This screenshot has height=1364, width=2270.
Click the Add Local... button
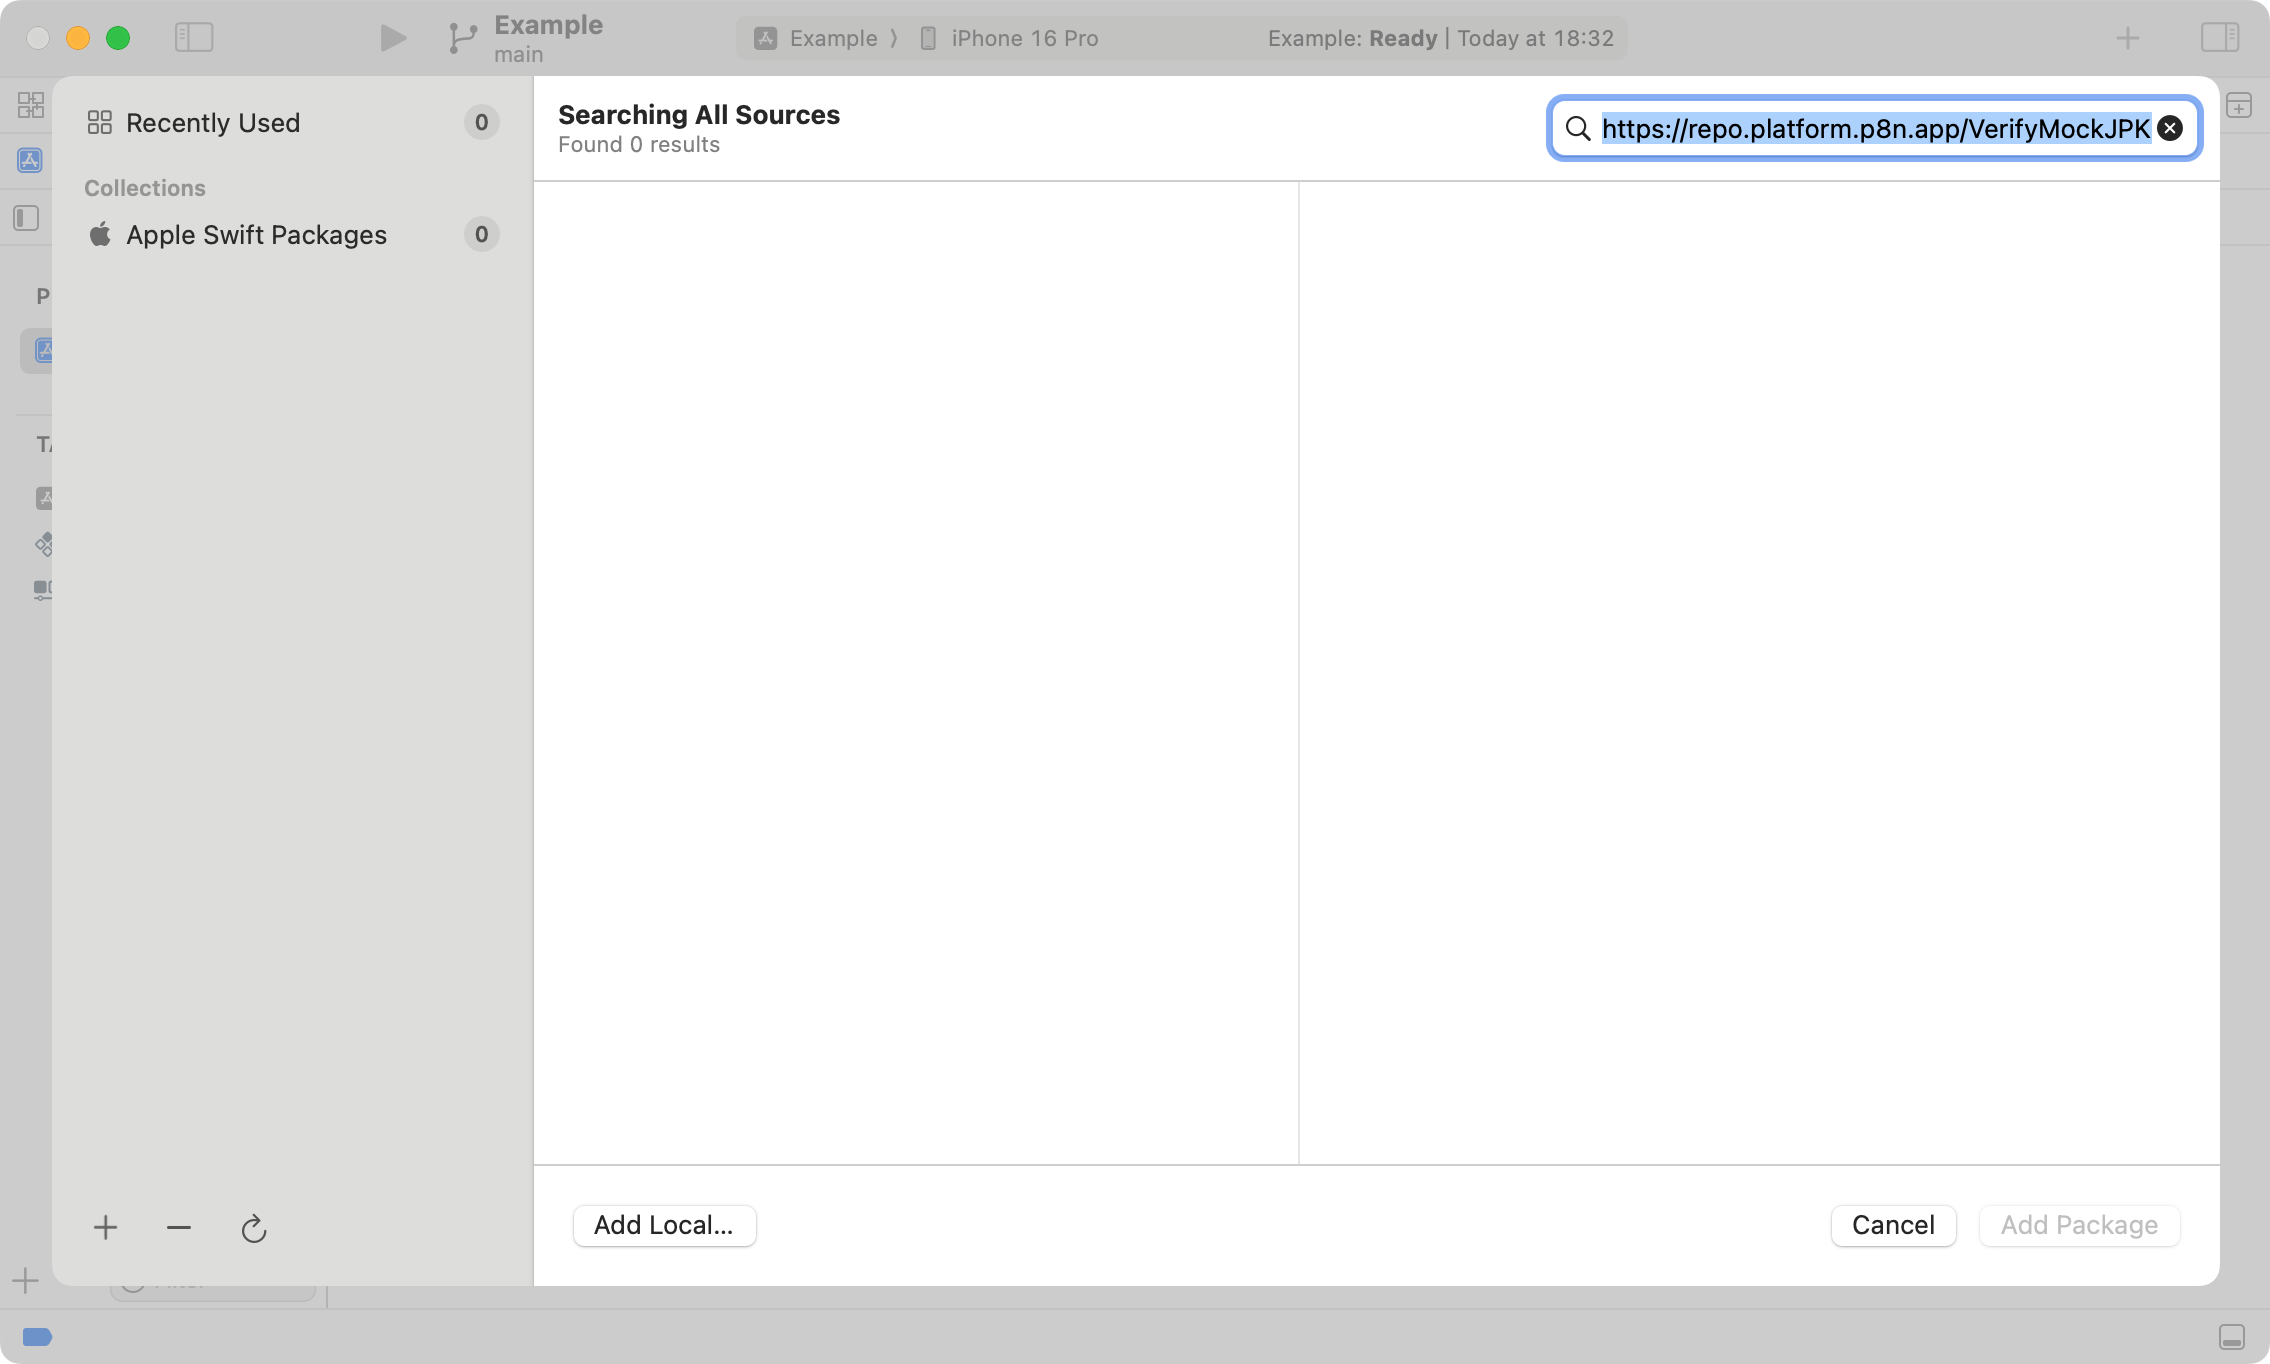coord(664,1225)
